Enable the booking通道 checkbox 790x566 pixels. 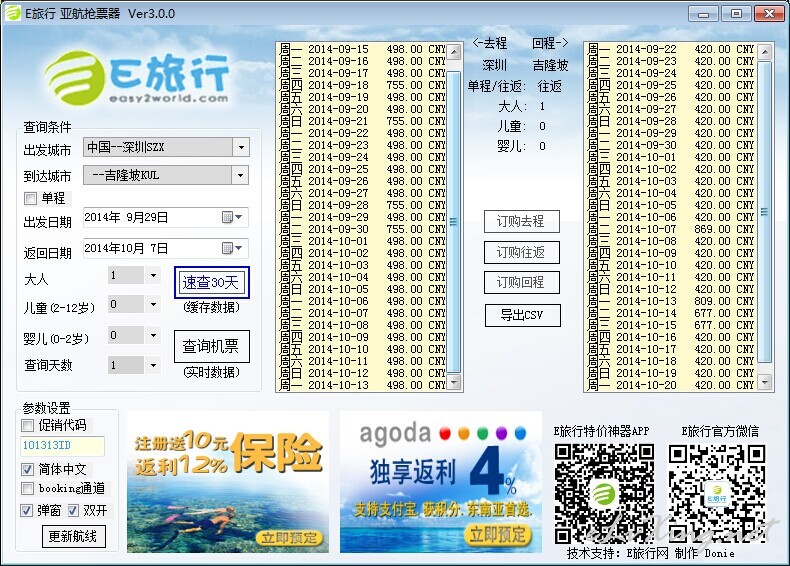coord(27,488)
